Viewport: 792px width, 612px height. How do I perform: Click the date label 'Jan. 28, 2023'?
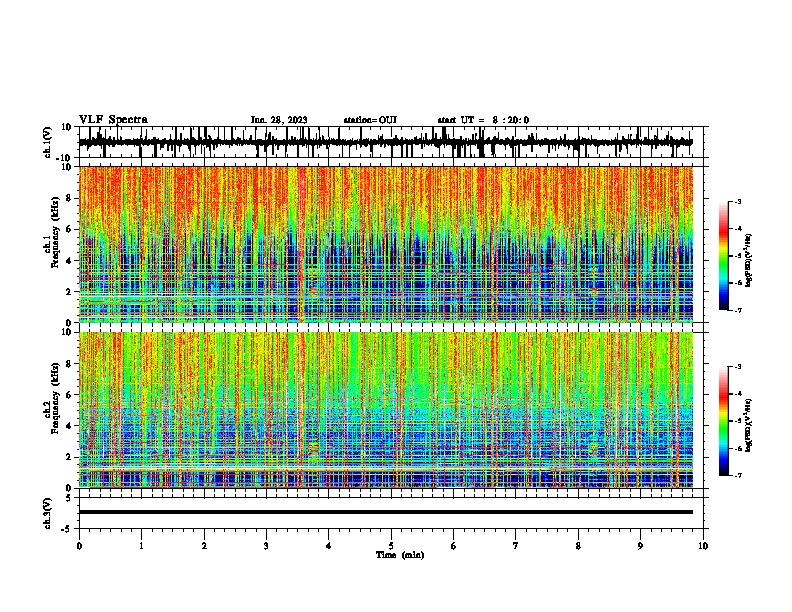[279, 120]
